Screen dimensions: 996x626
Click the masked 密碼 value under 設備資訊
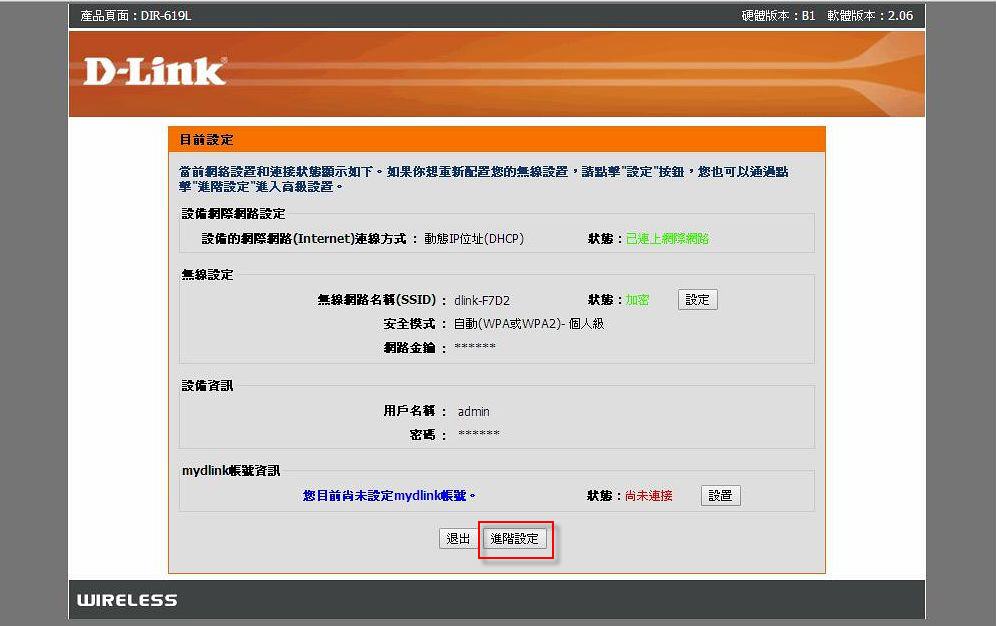click(478, 435)
